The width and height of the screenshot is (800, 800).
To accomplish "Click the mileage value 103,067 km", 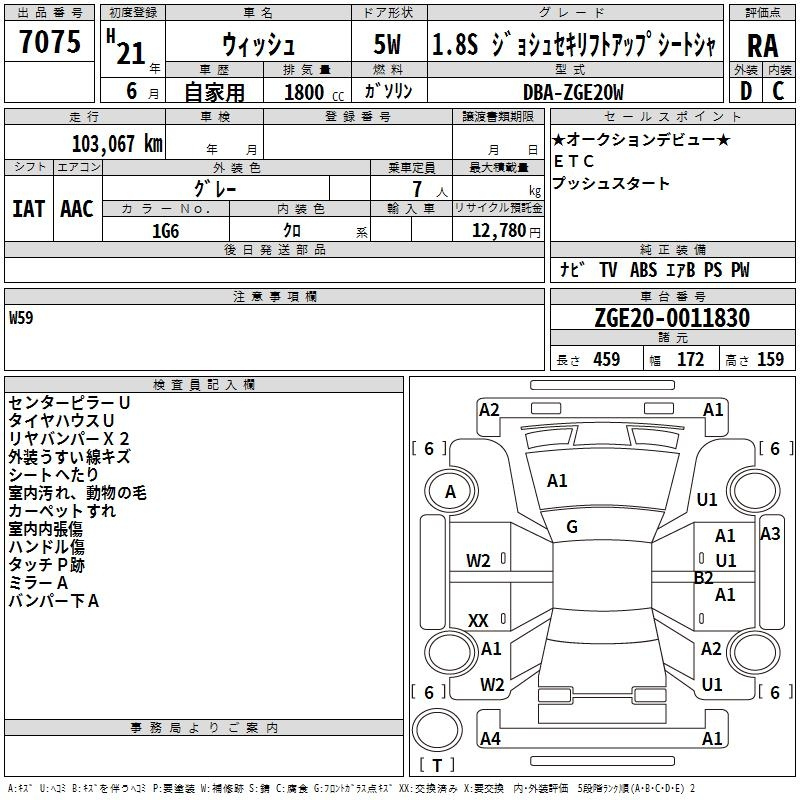I will click(117, 143).
